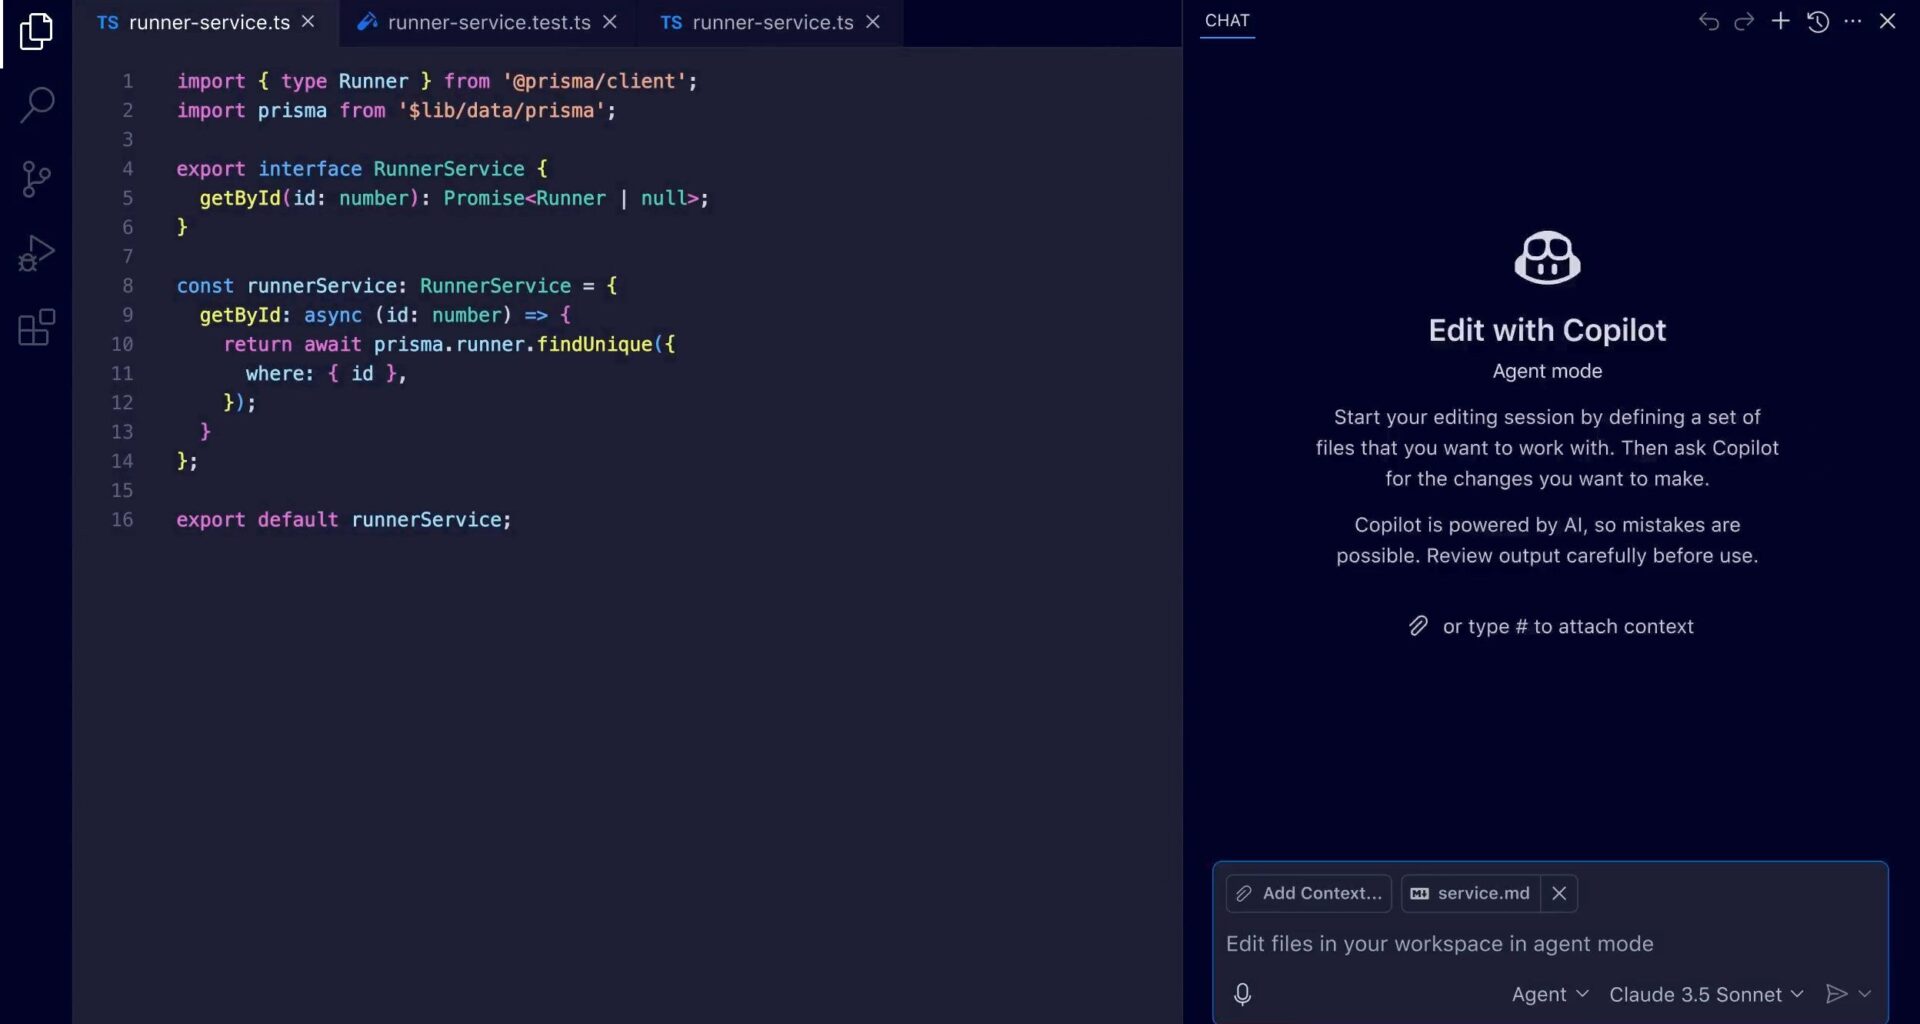
Task: Open the Explorer sidebar icon
Action: click(x=37, y=32)
